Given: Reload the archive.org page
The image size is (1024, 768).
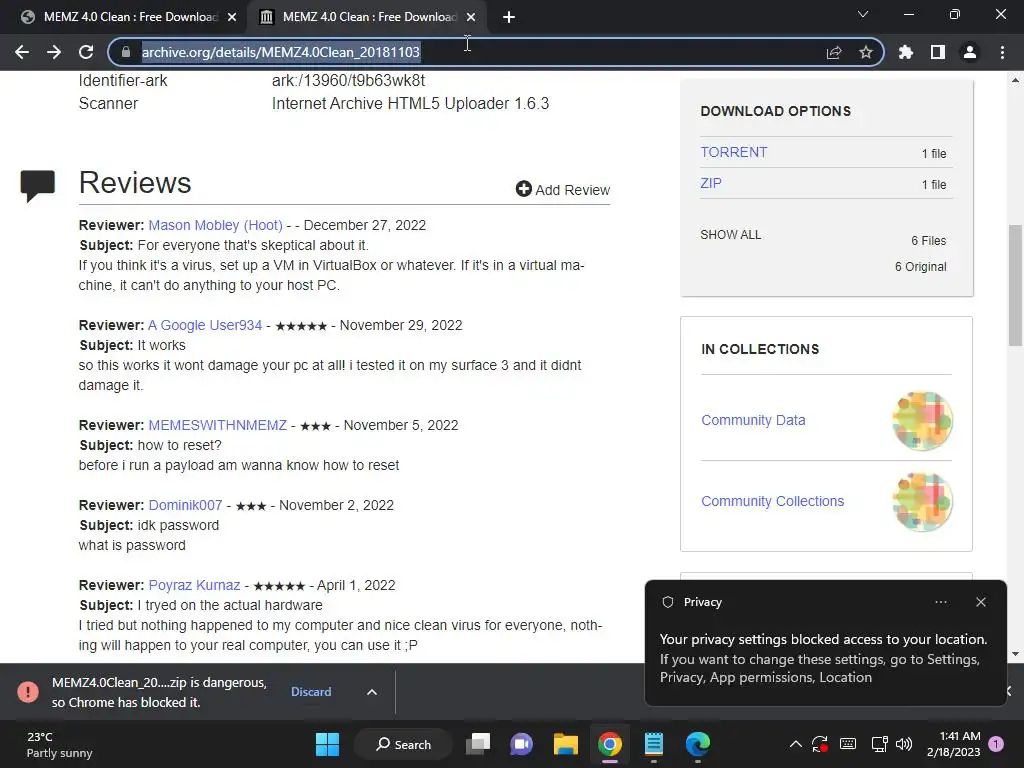Looking at the screenshot, I should coord(86,52).
